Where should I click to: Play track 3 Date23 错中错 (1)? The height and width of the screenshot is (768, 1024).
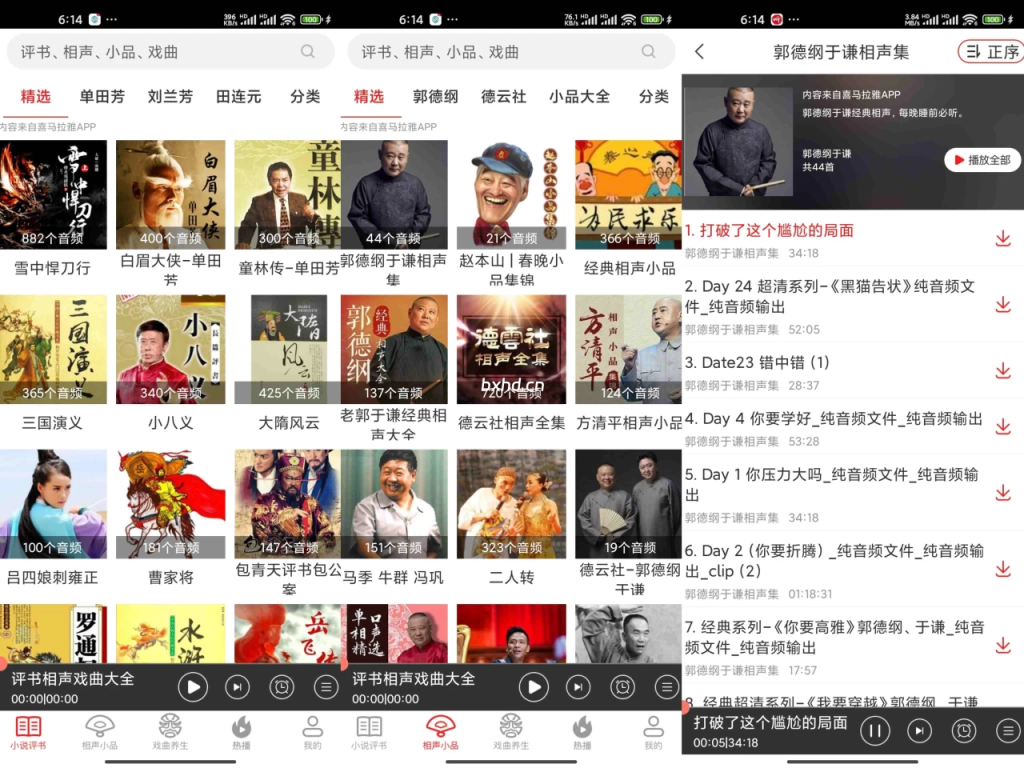click(758, 363)
